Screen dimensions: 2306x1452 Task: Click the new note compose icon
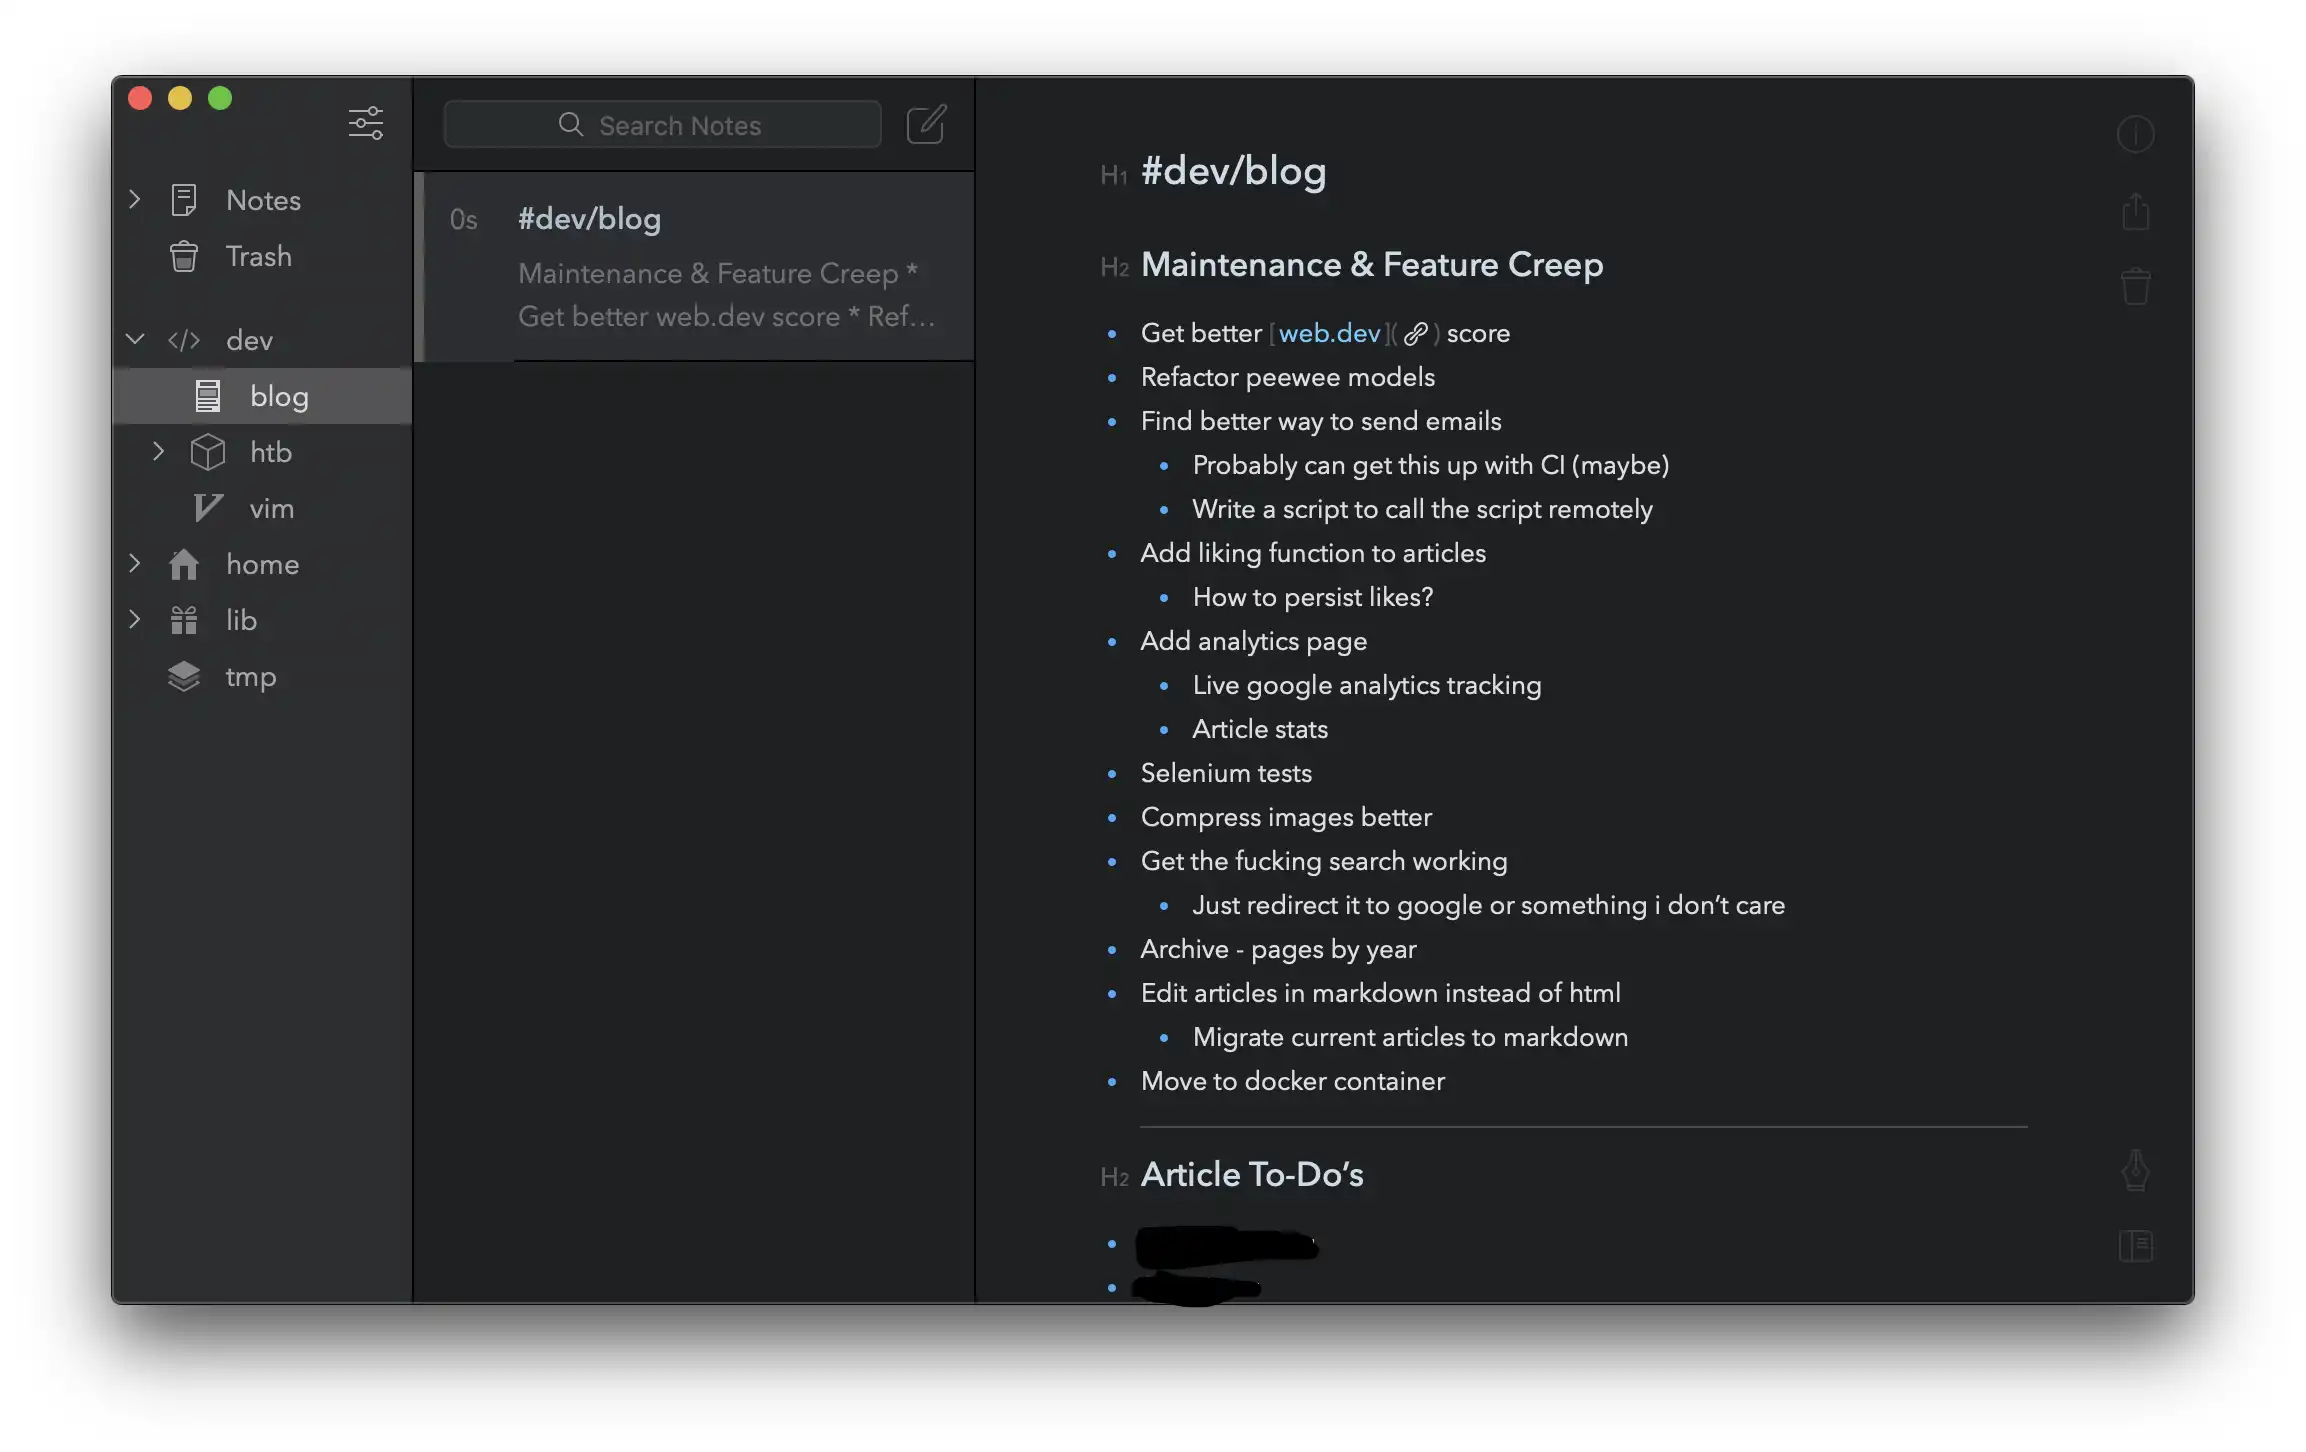[x=925, y=125]
